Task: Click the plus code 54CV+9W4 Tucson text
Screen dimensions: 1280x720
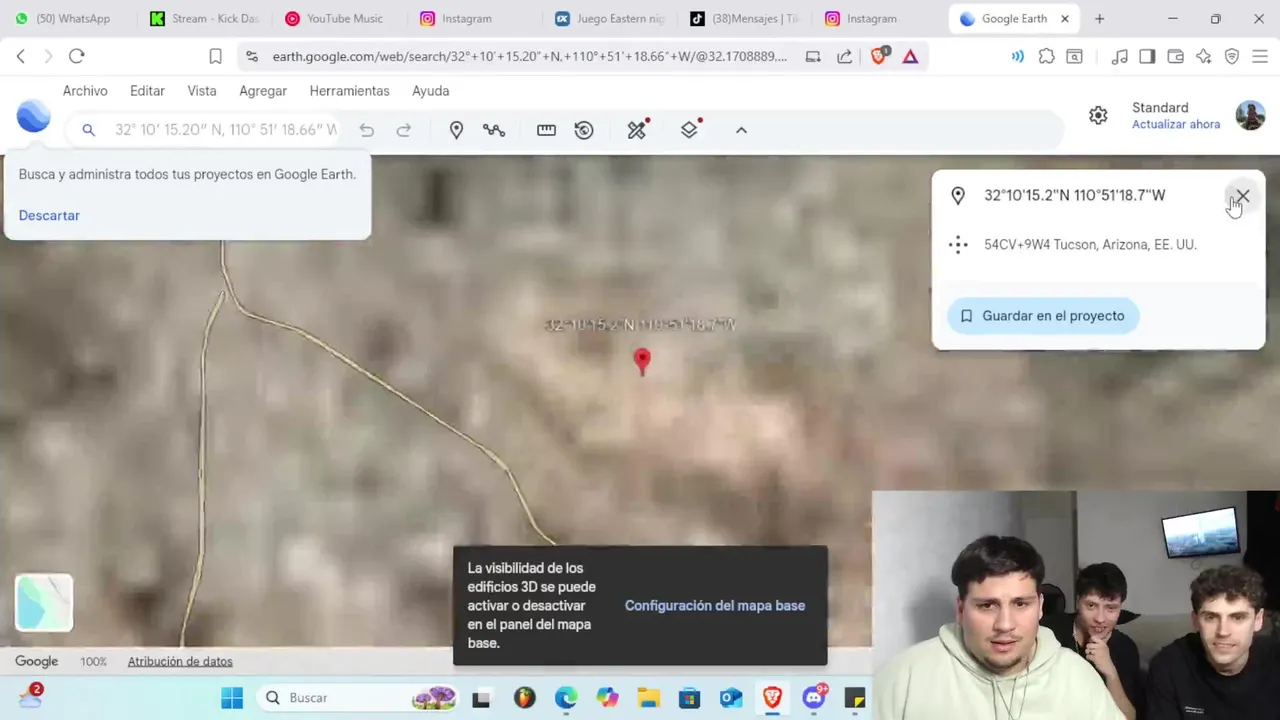Action: (1090, 244)
